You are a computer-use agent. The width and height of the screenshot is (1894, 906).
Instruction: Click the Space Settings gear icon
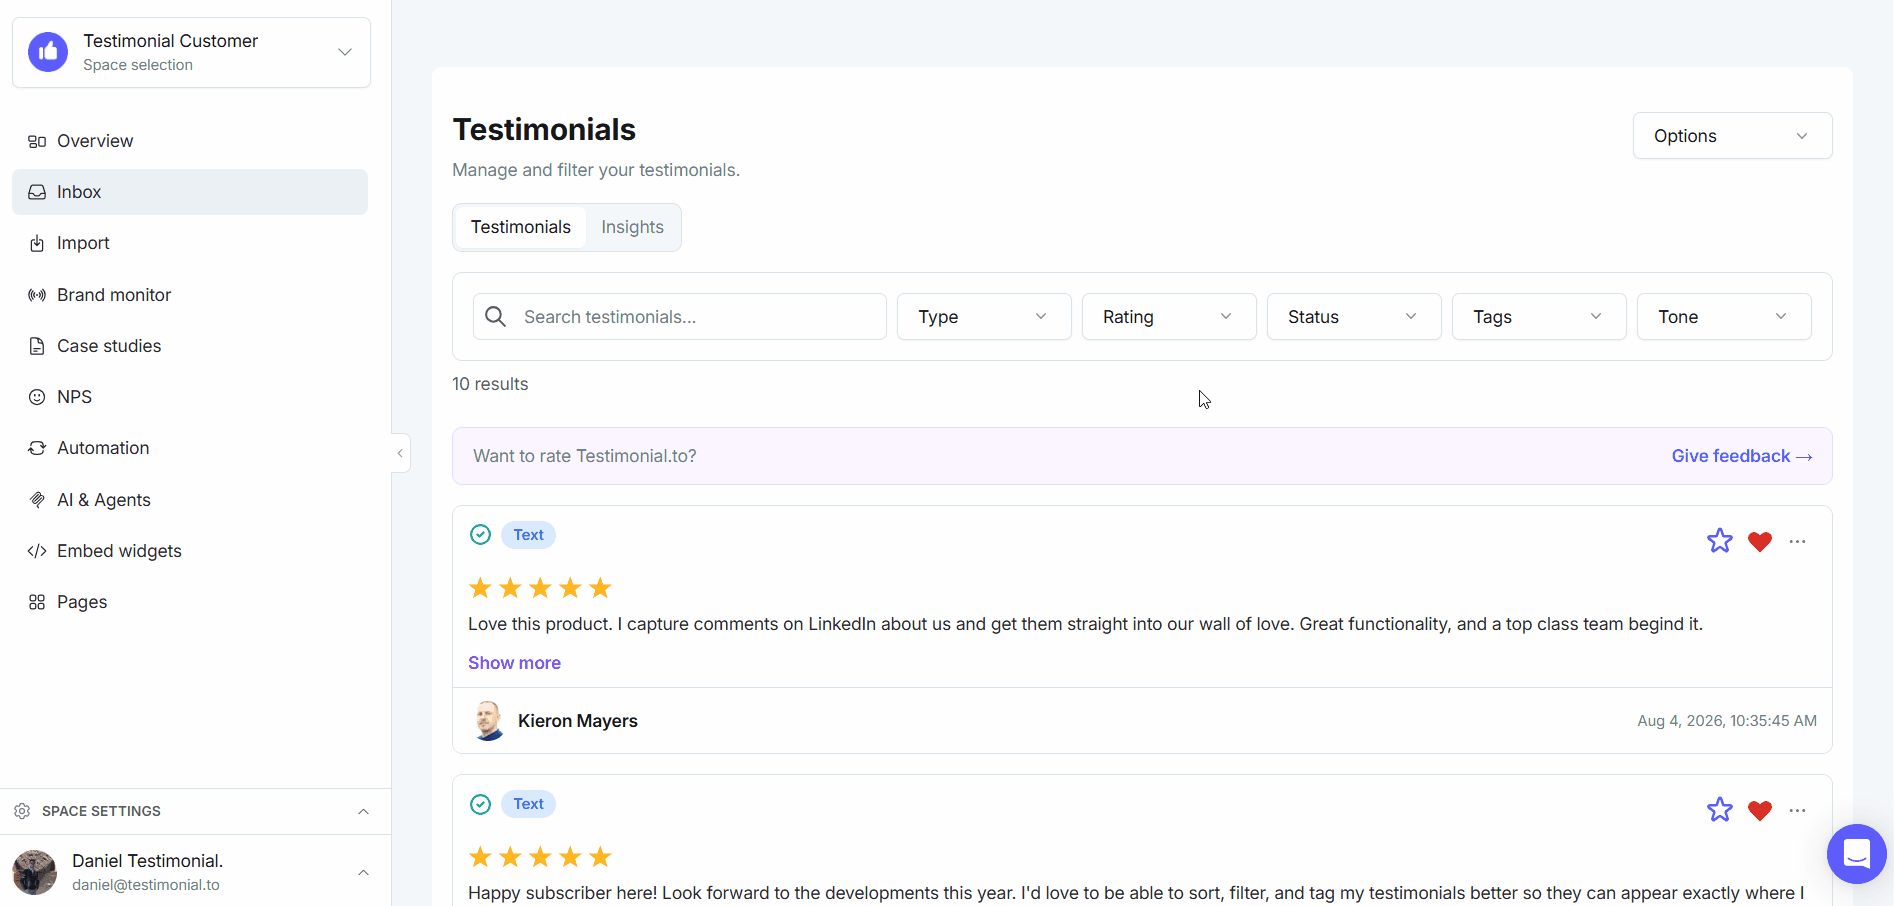coord(22,811)
